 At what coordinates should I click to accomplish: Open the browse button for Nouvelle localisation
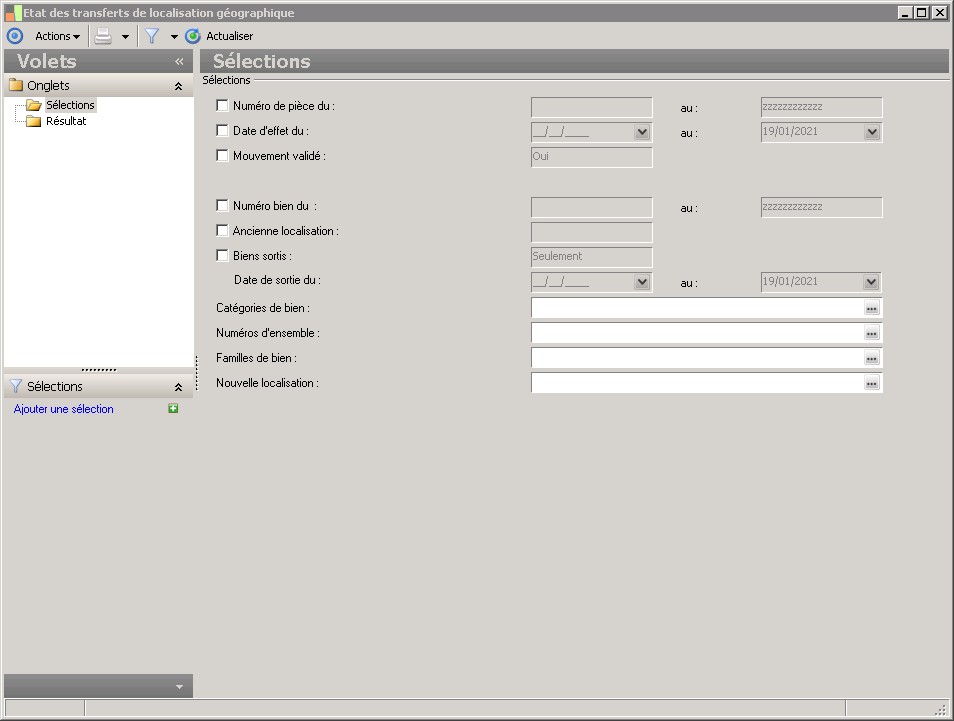click(871, 383)
